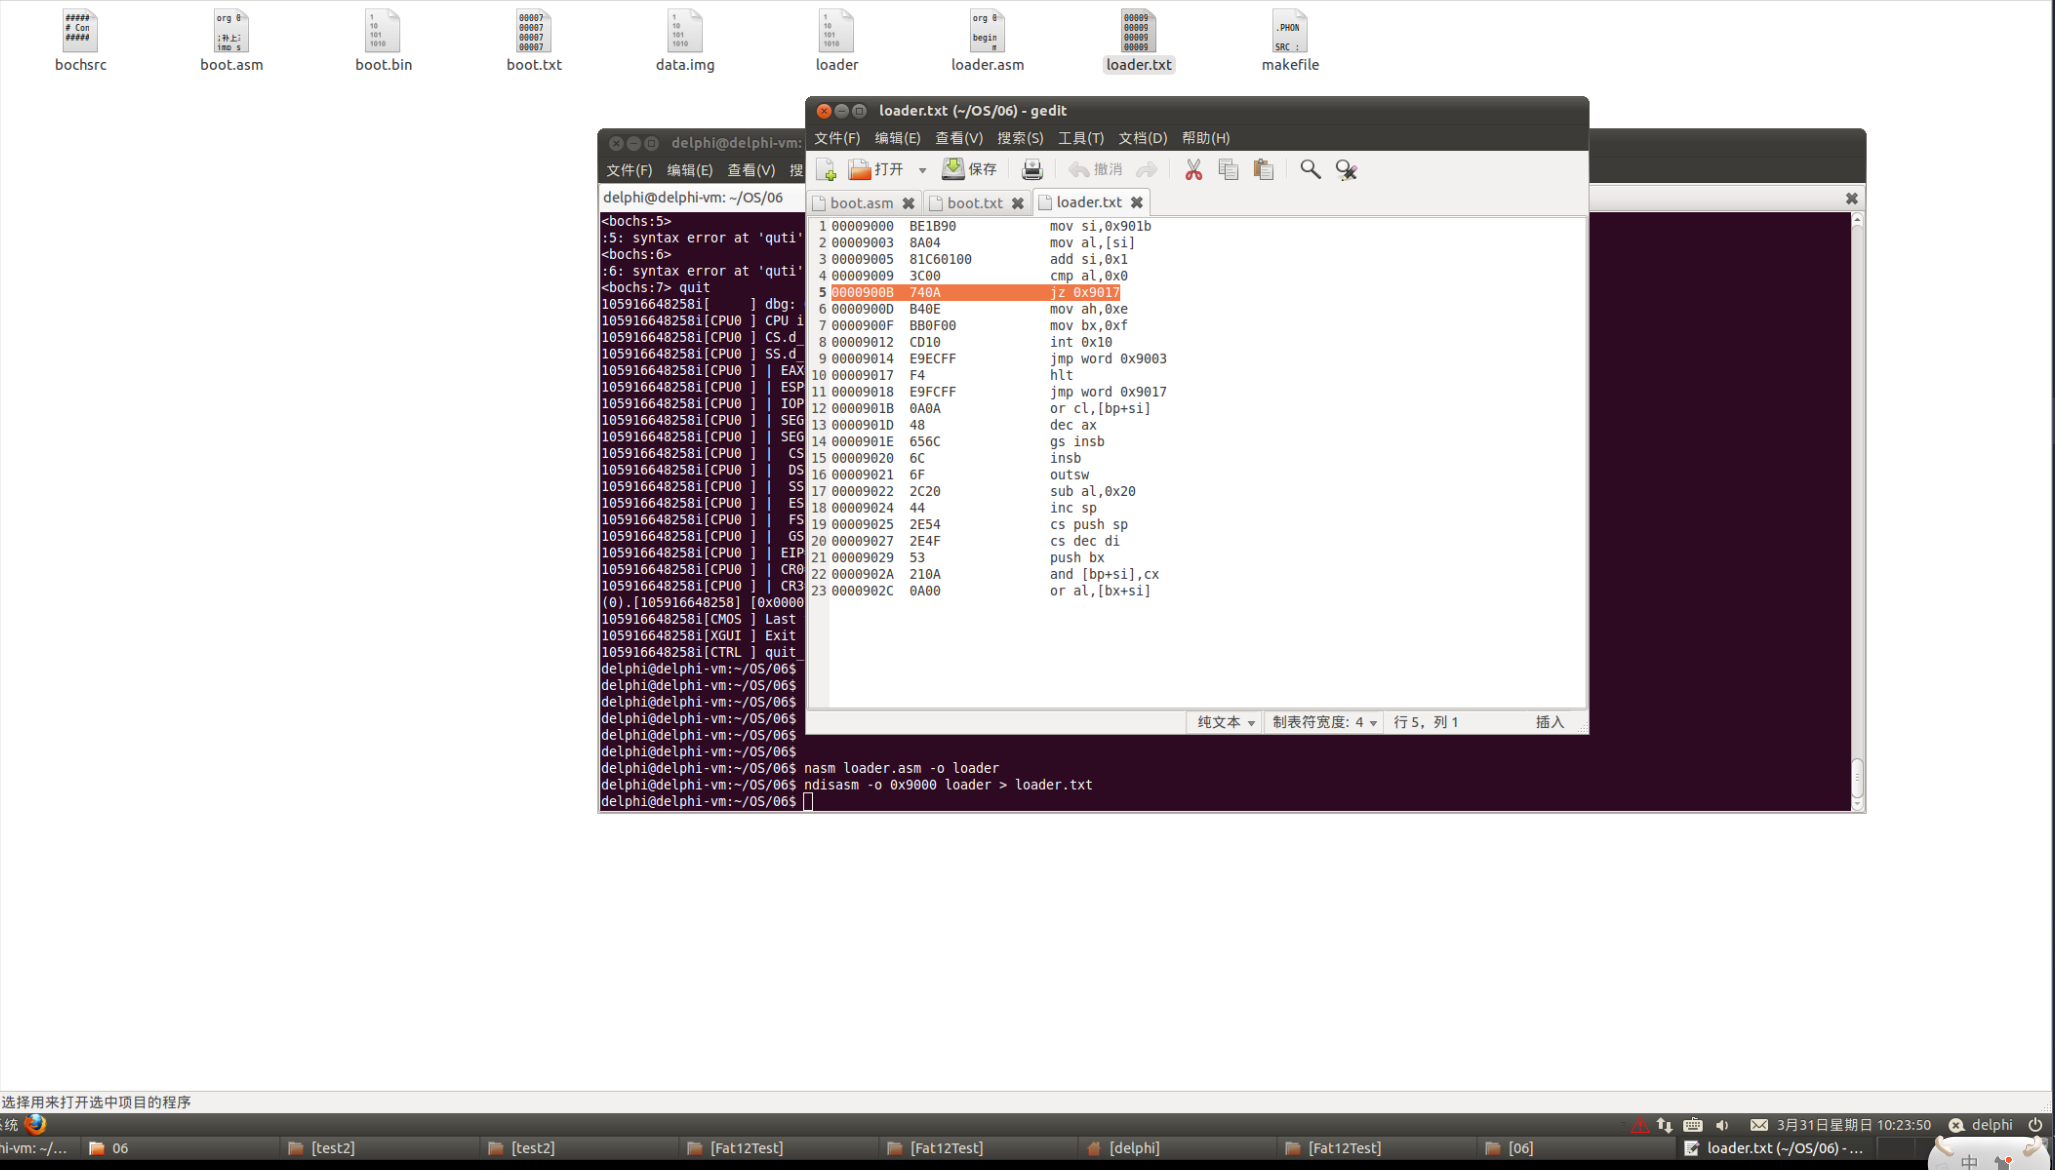Click the volume icon in system tray
The width and height of the screenshot is (2055, 1170).
coord(1722,1125)
